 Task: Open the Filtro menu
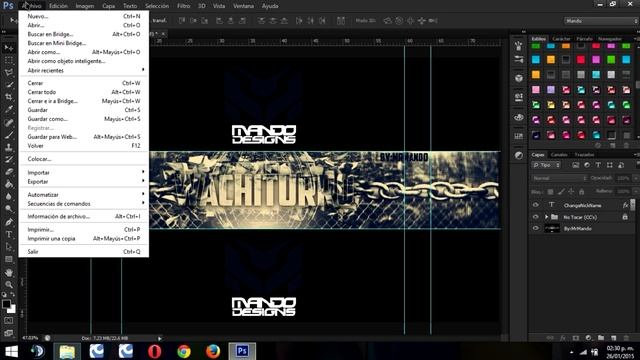(x=184, y=6)
